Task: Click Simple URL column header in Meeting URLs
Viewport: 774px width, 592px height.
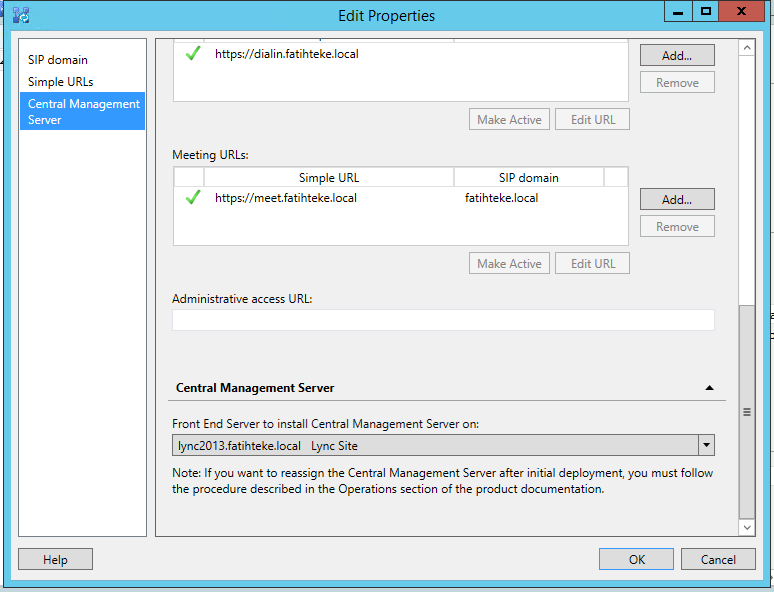Action: coord(329,177)
